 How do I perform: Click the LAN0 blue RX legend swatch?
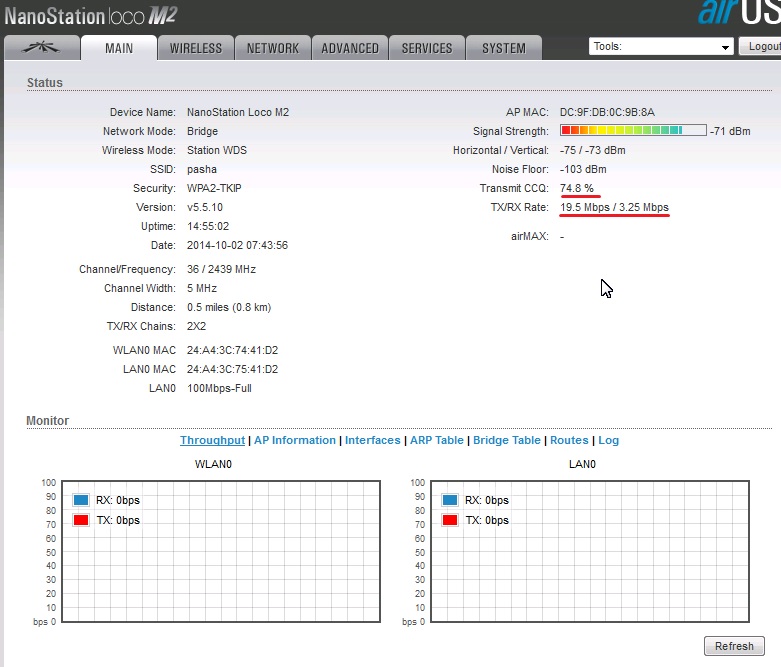pos(450,500)
